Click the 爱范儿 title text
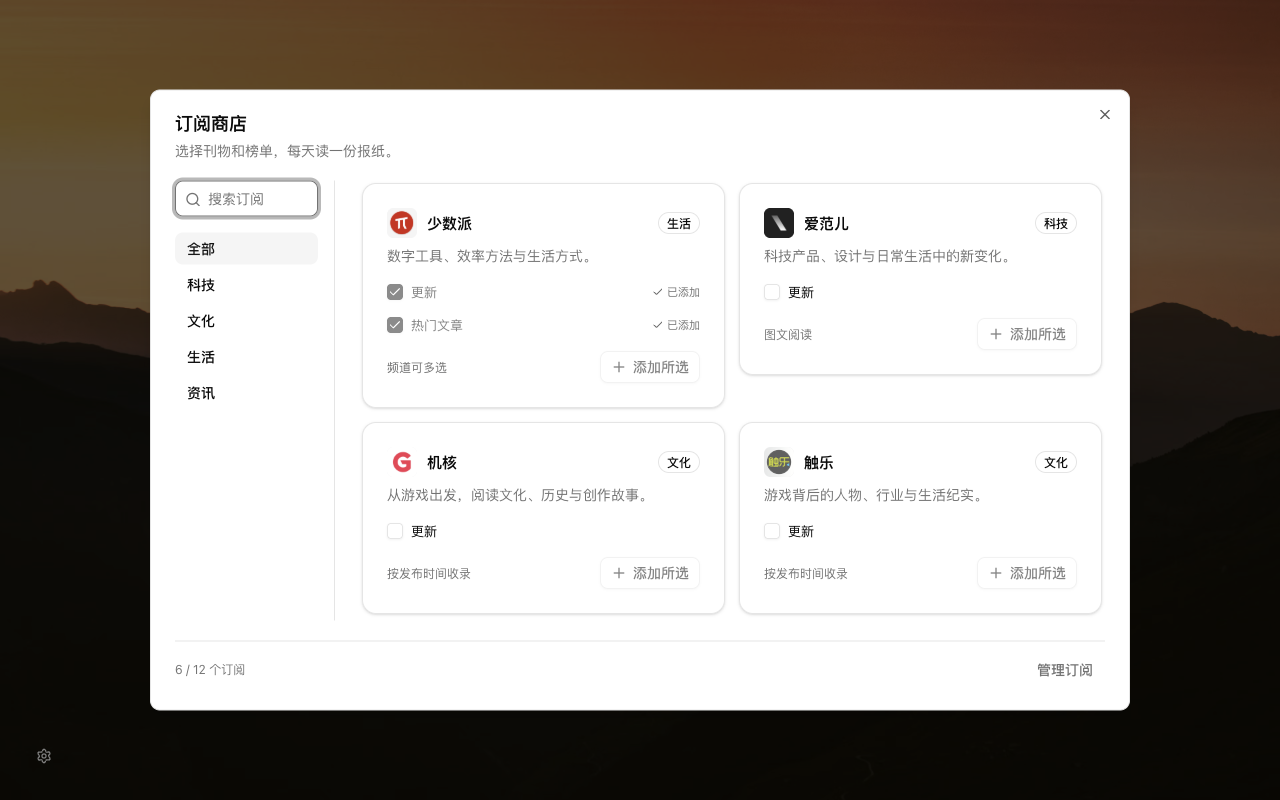Viewport: 1280px width, 800px height. pyautogui.click(x=826, y=223)
